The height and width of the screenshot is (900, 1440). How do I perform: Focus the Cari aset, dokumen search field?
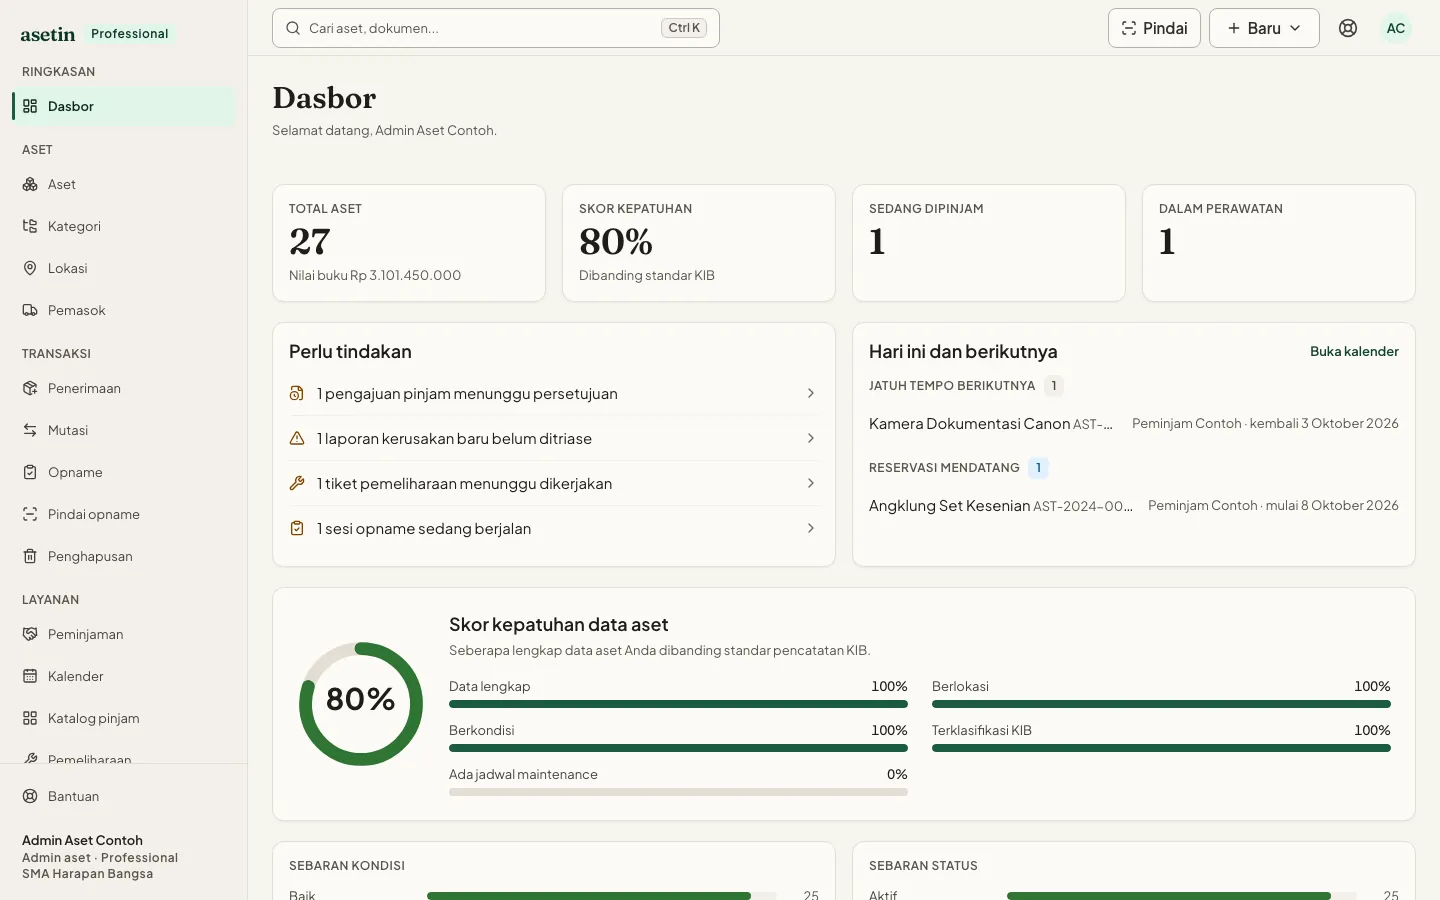tap(496, 28)
